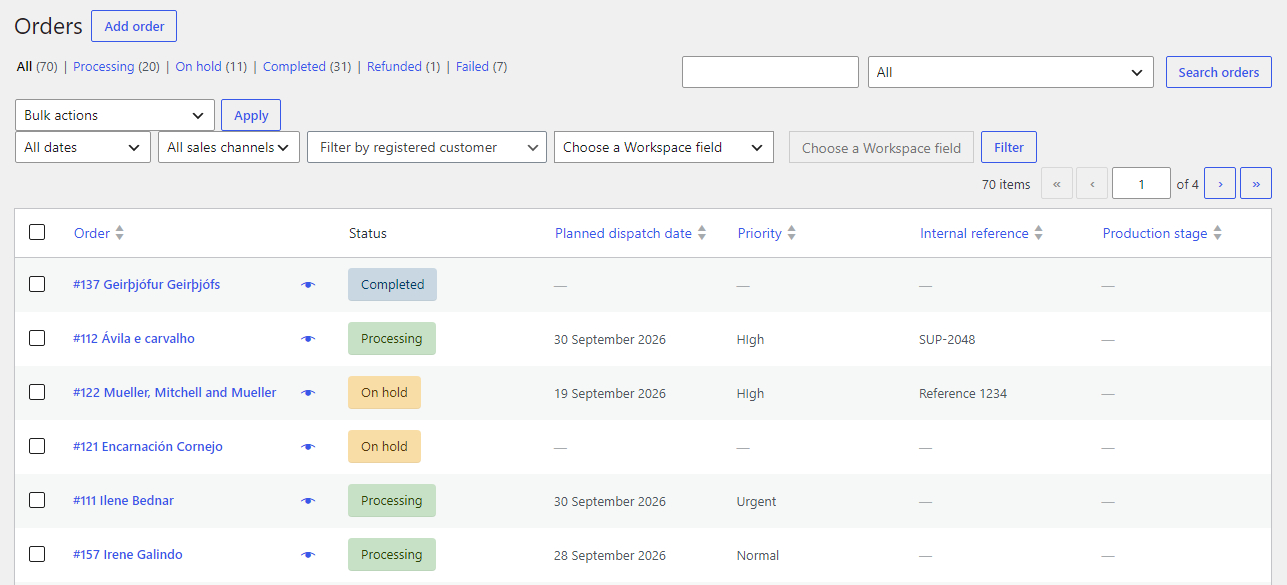Click the Processing badge for #157
1287x585 pixels.
point(392,555)
